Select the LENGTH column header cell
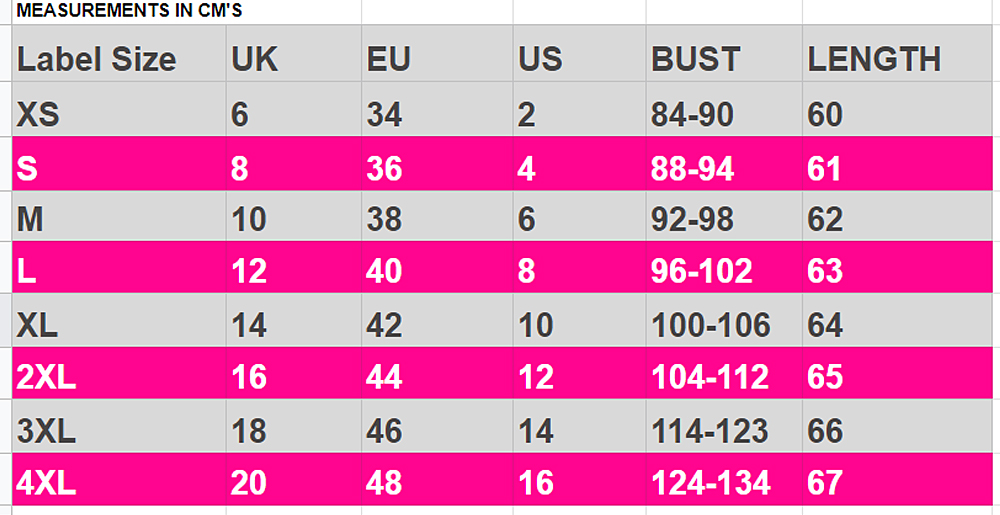1000x515 pixels. click(x=874, y=60)
